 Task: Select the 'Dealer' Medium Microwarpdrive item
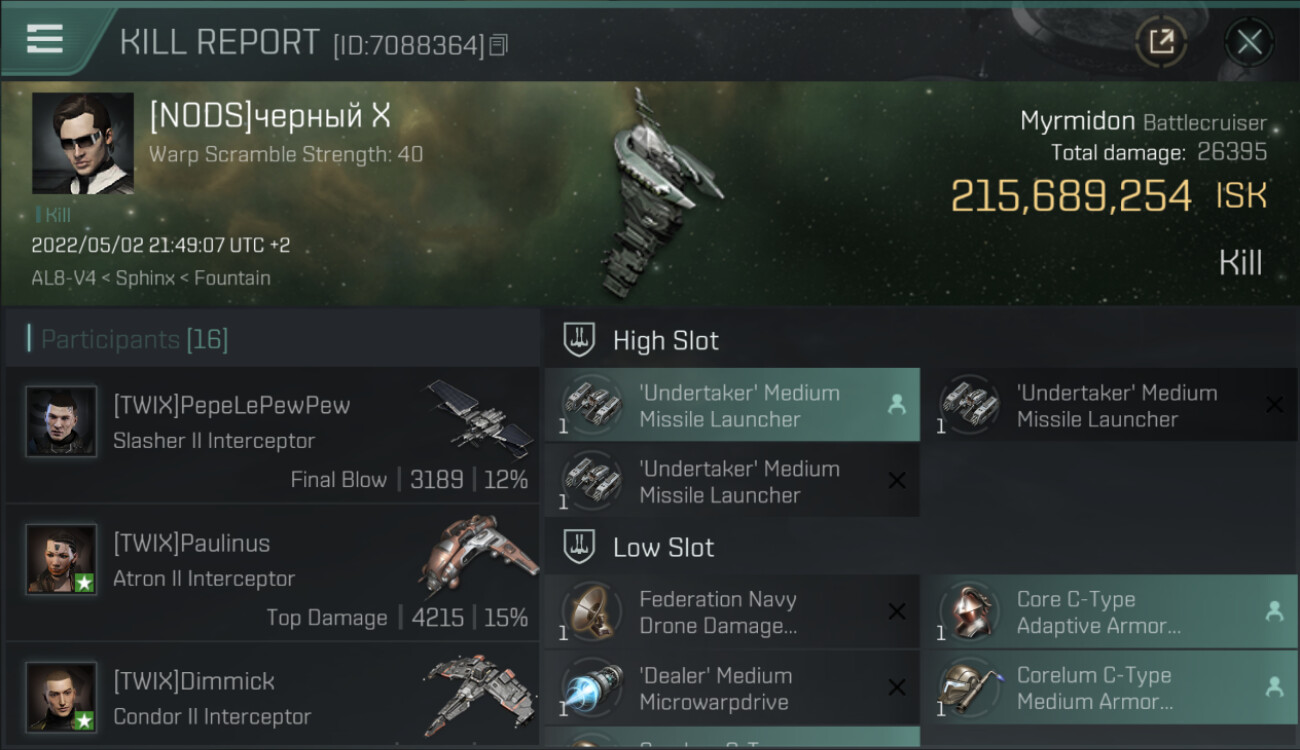tap(732, 688)
